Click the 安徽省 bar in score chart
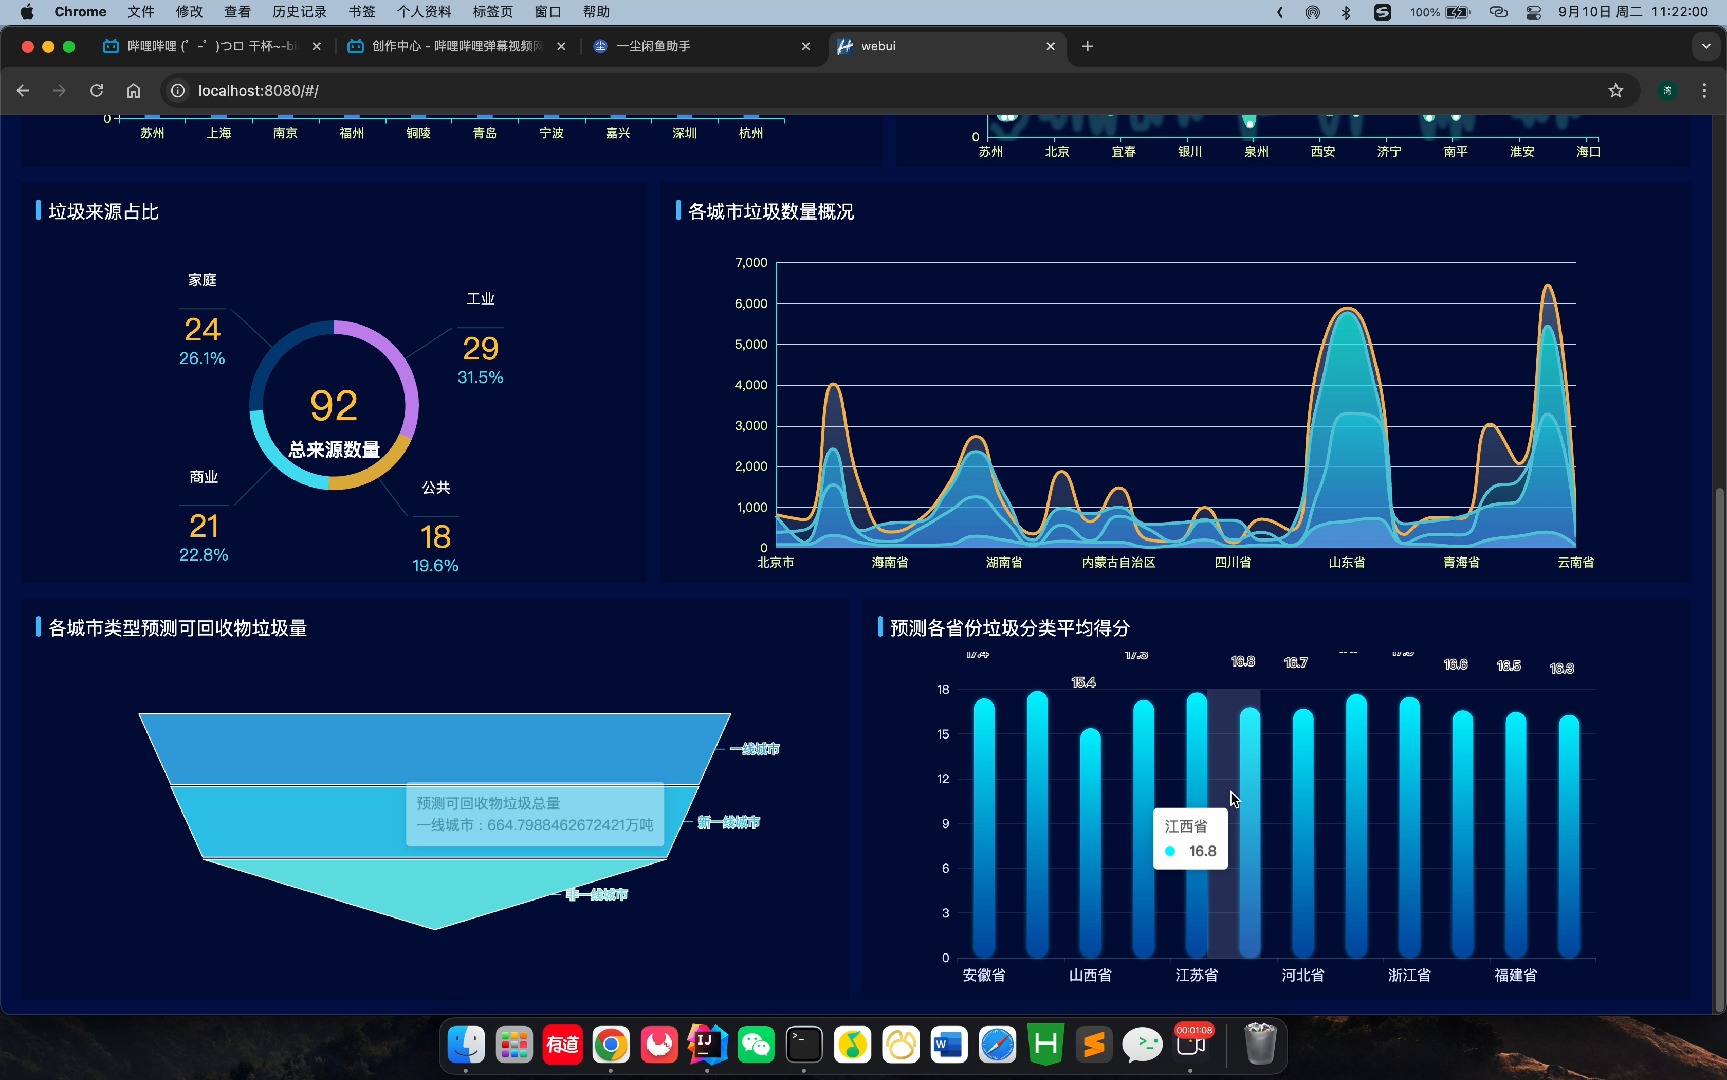The height and width of the screenshot is (1080, 1727). pyautogui.click(x=984, y=828)
